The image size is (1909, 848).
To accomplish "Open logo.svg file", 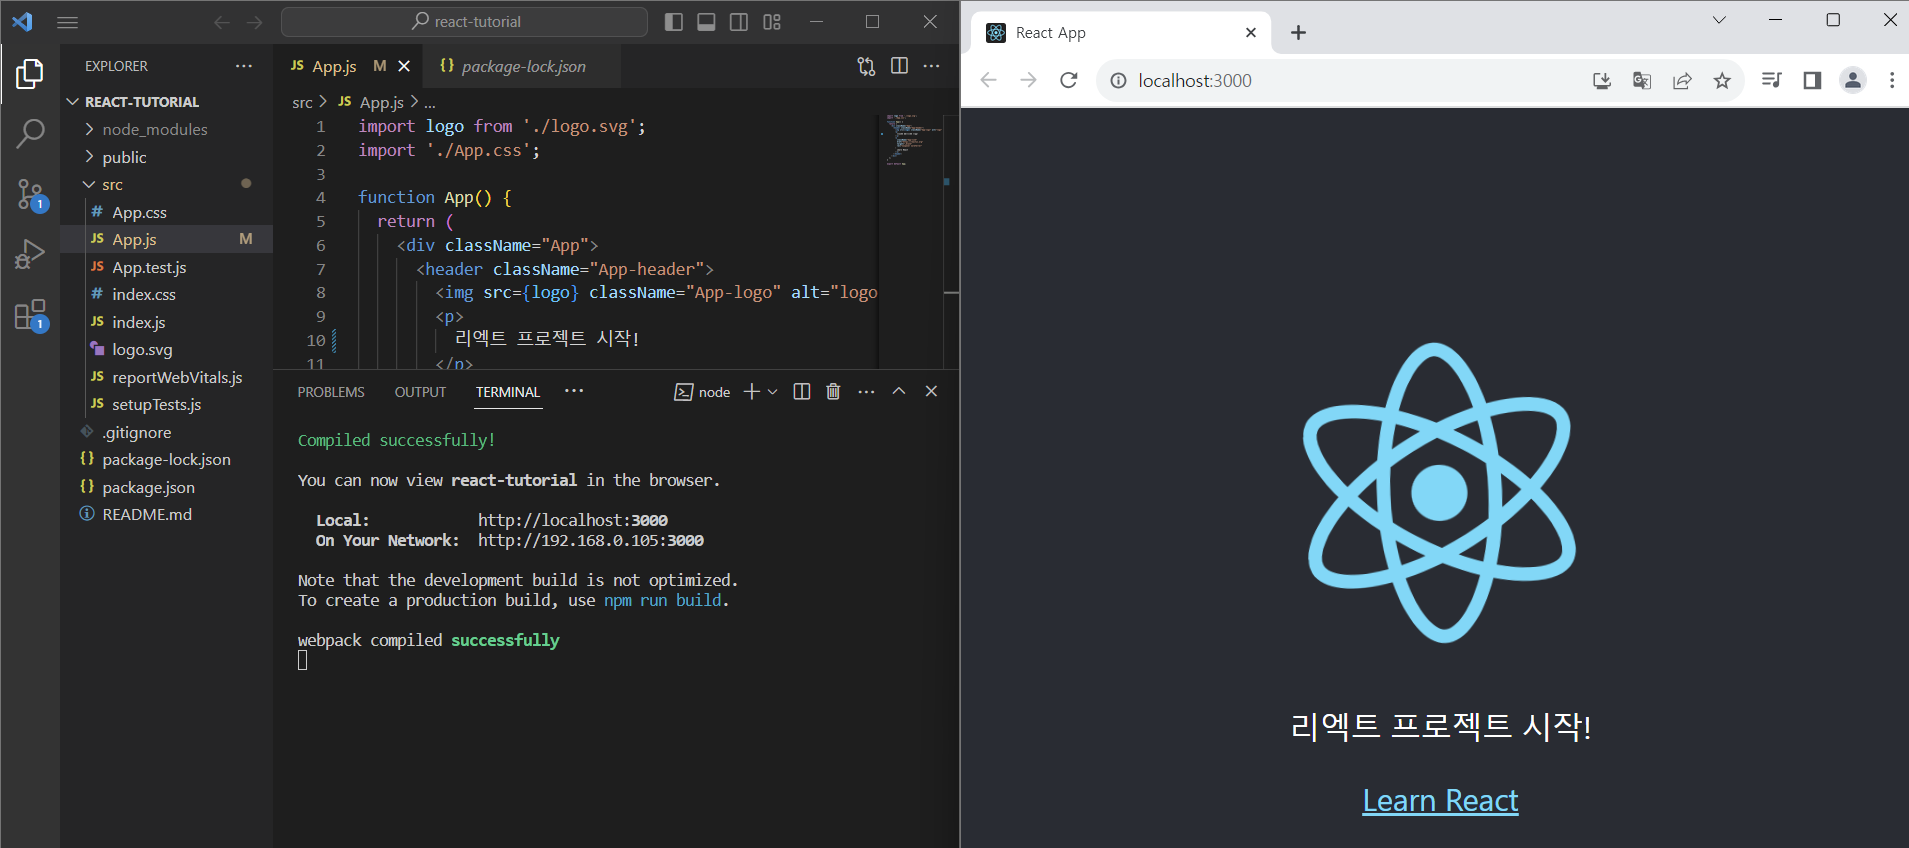I will (166, 349).
